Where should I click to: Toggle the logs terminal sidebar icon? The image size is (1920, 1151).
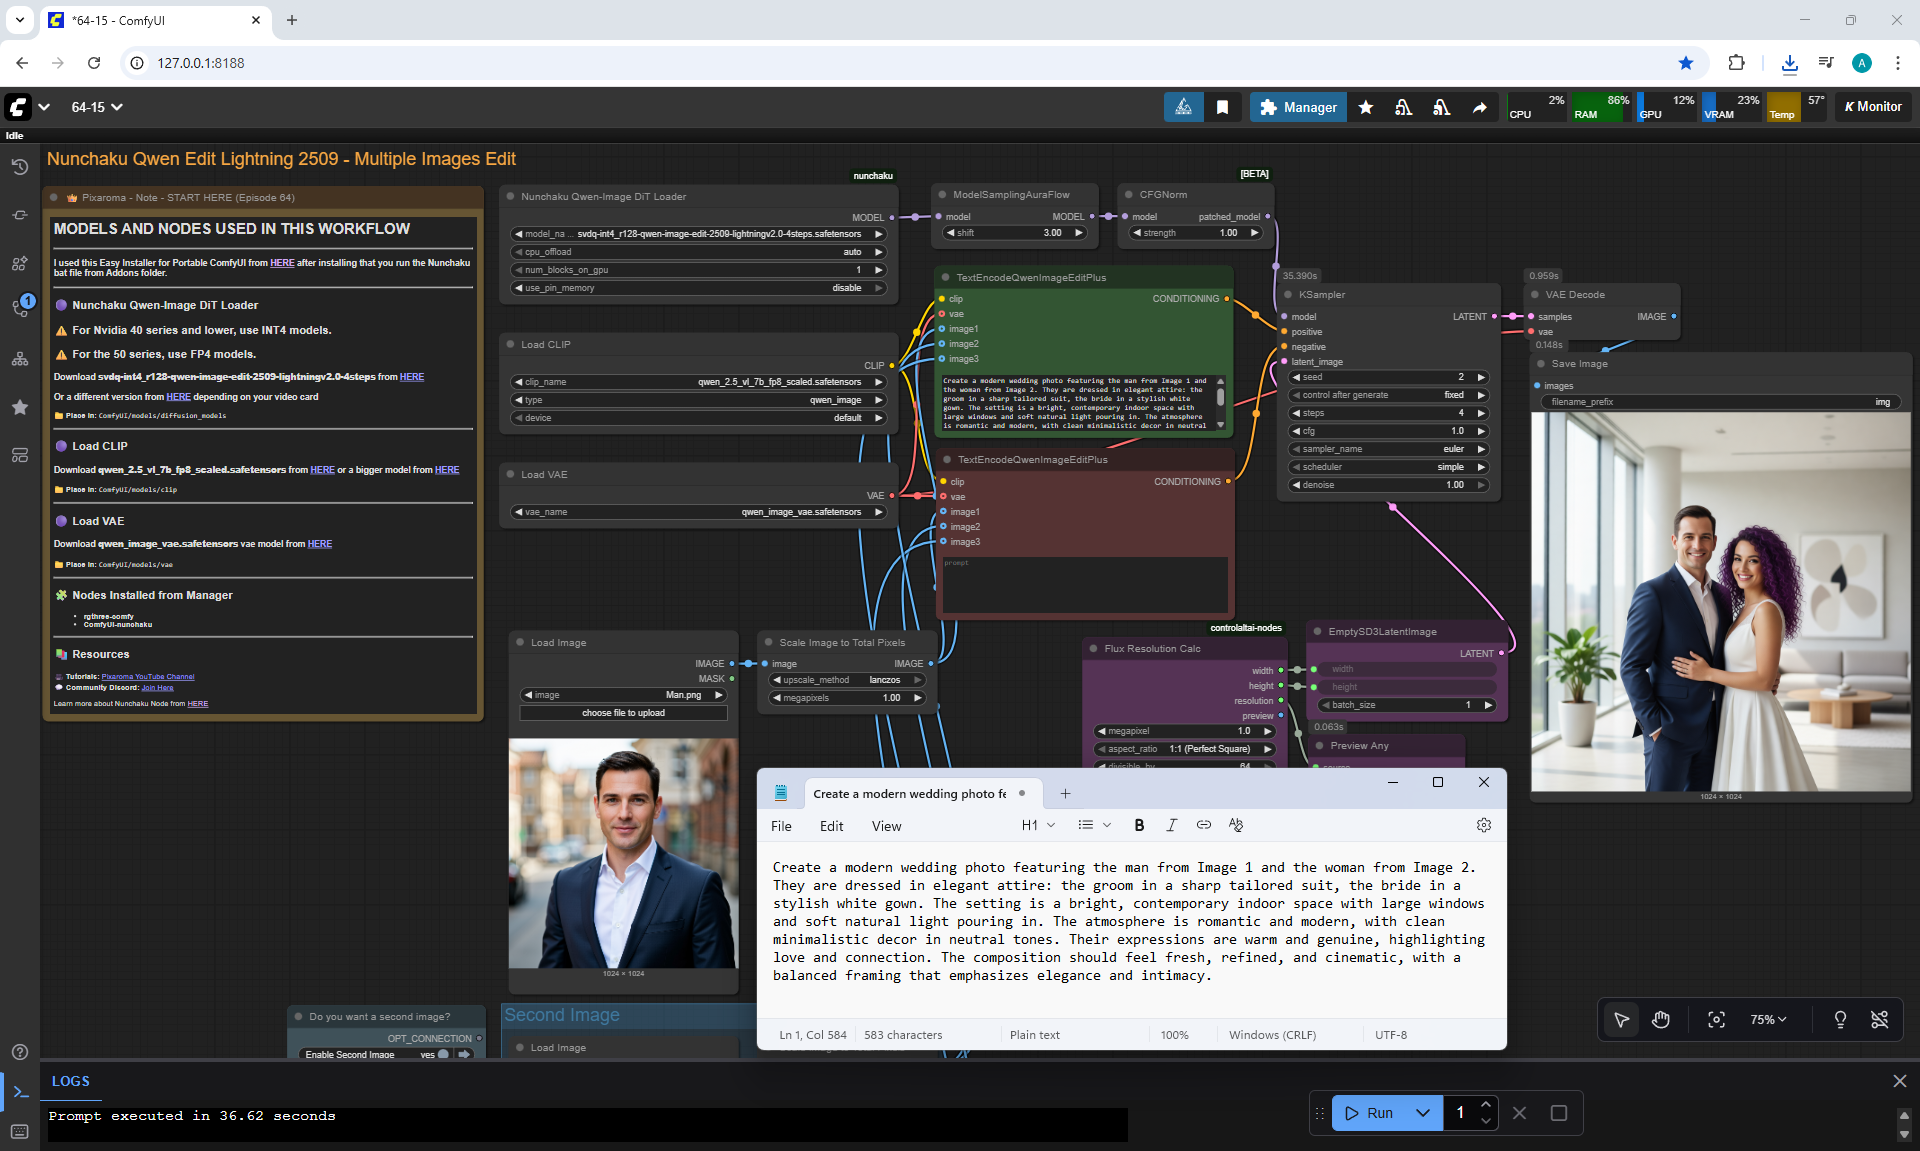(20, 1091)
